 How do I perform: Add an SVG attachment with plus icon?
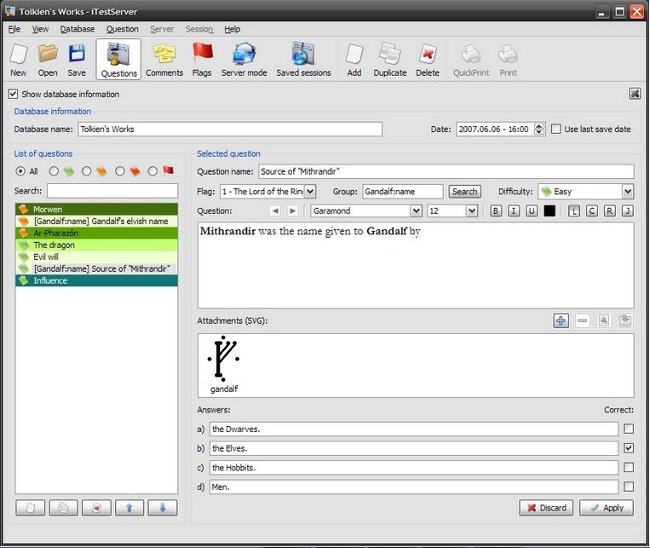[x=561, y=320]
